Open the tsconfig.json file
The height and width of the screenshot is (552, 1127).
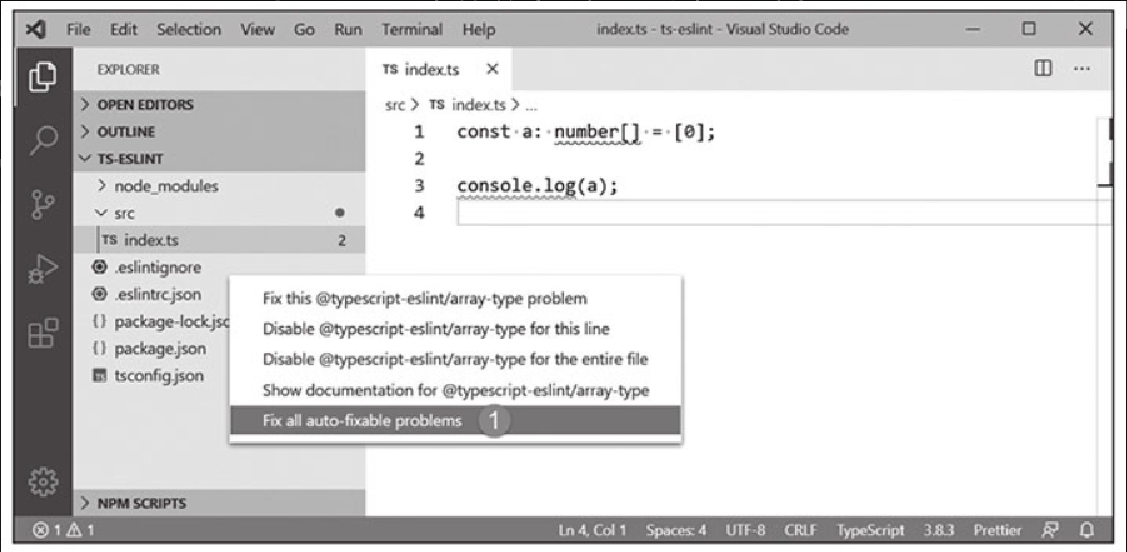tap(149, 375)
